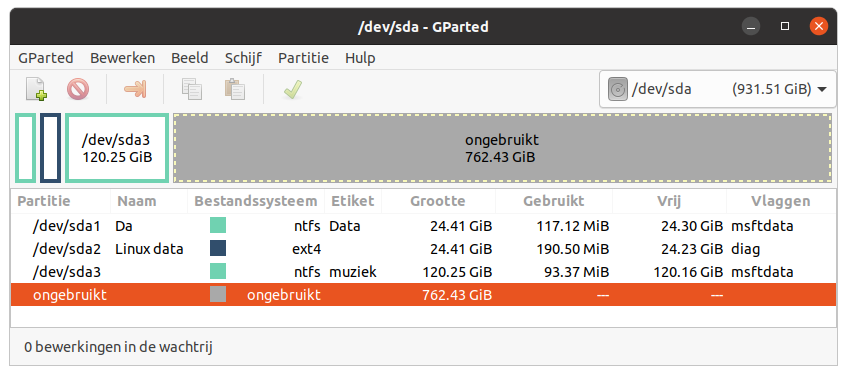
Task: Select the ongebruikt 762.43 GiB graphic block
Action: pyautogui.click(x=502, y=148)
